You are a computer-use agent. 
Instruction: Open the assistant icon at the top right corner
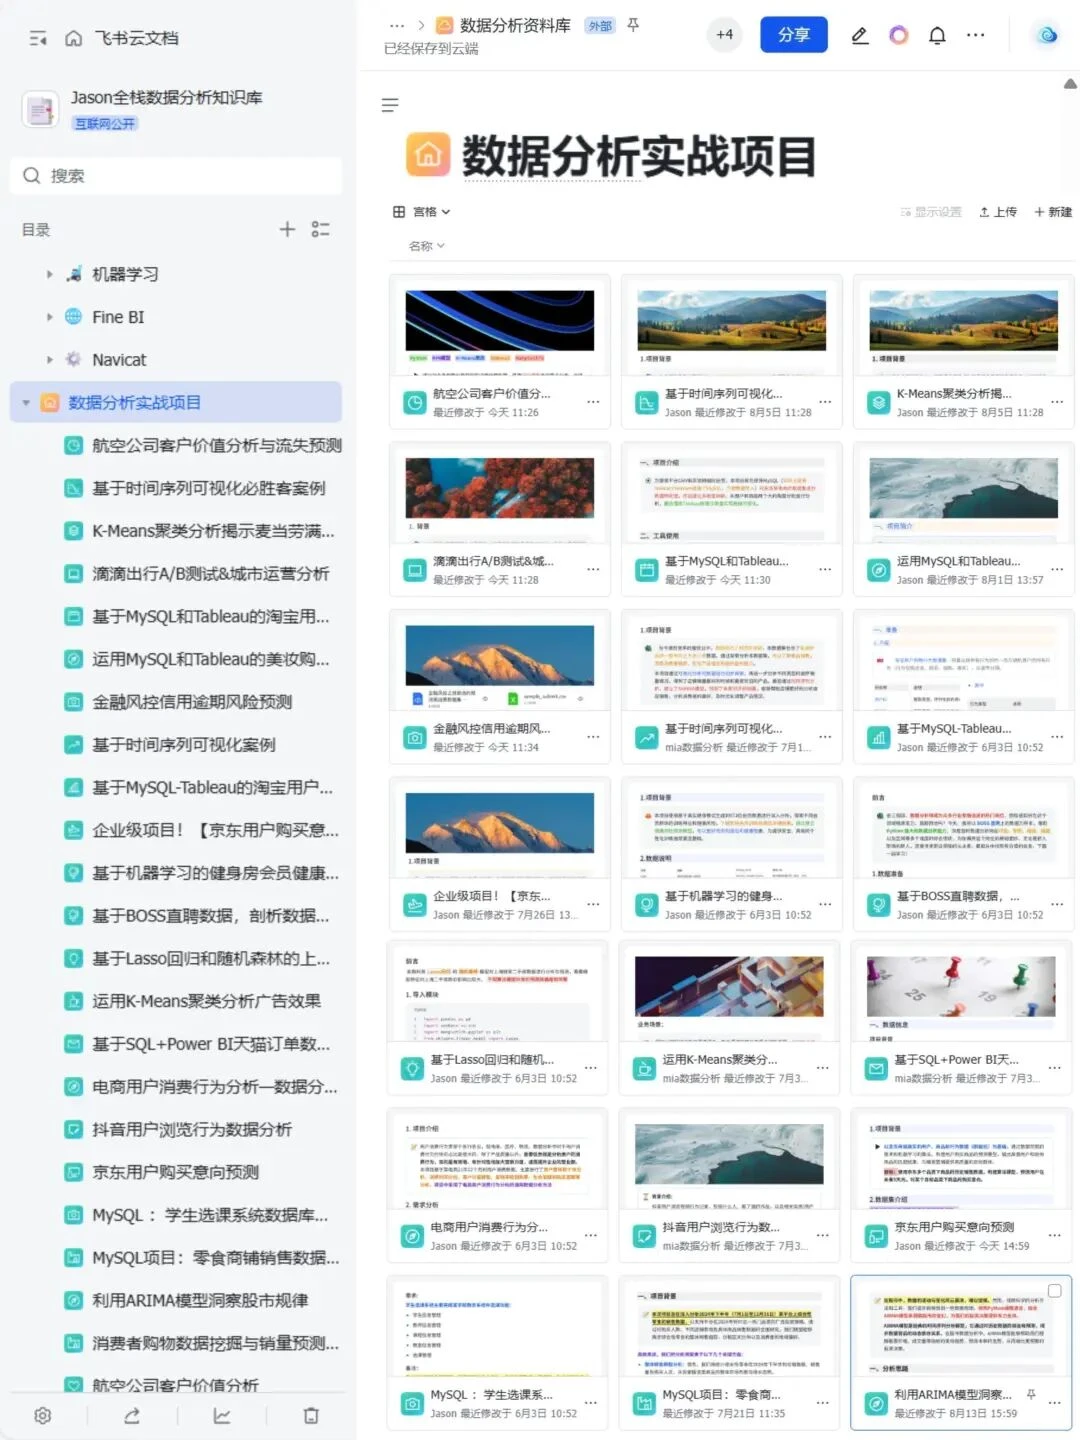[x=1046, y=34]
